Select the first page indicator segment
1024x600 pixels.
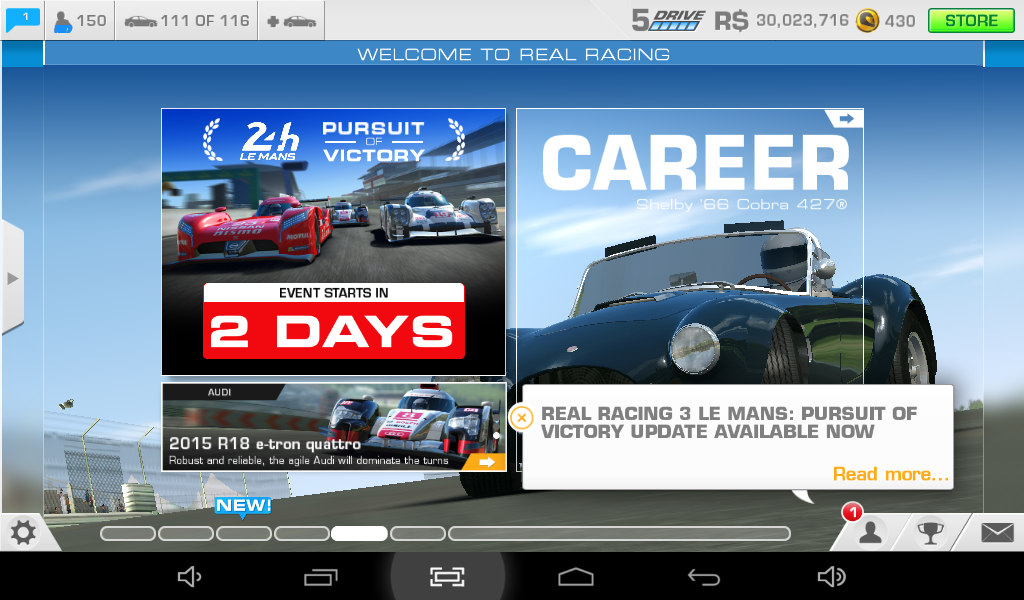pyautogui.click(x=128, y=534)
